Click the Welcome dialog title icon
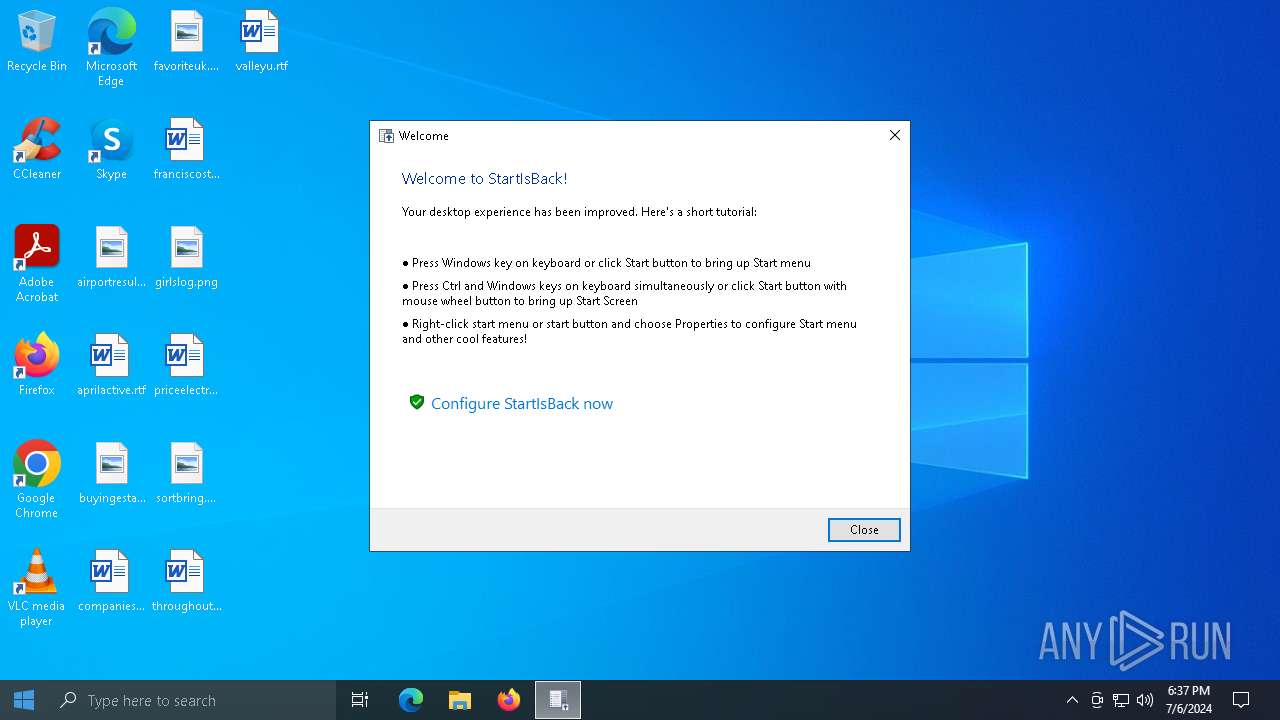Image resolution: width=1280 pixels, height=720 pixels. point(386,136)
